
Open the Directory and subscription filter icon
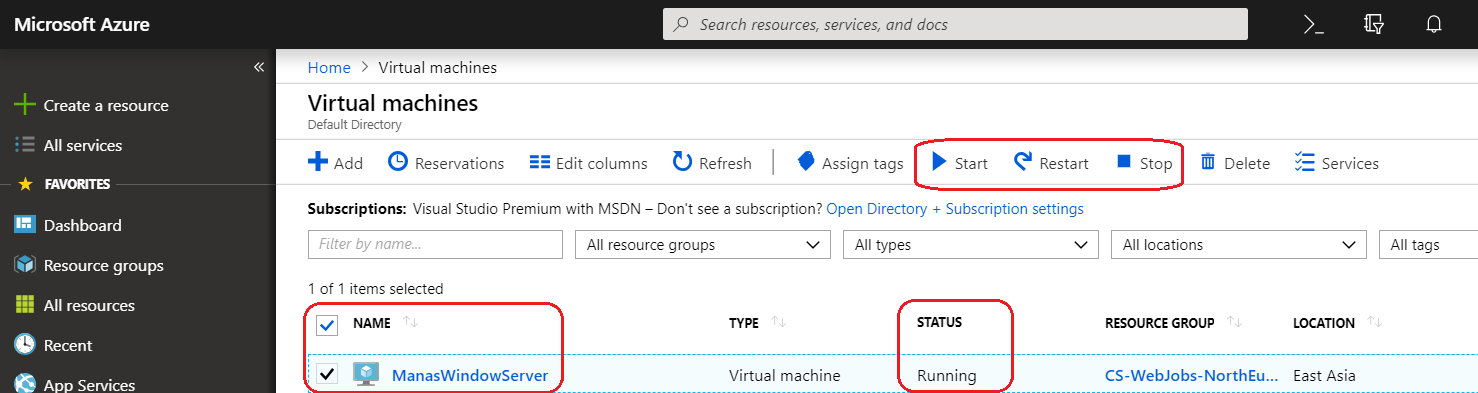click(1374, 24)
